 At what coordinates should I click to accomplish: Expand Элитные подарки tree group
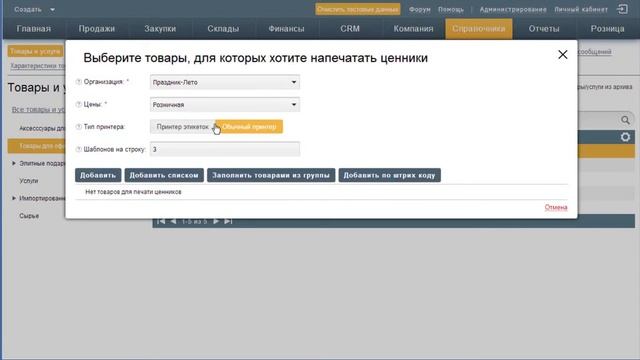14,163
